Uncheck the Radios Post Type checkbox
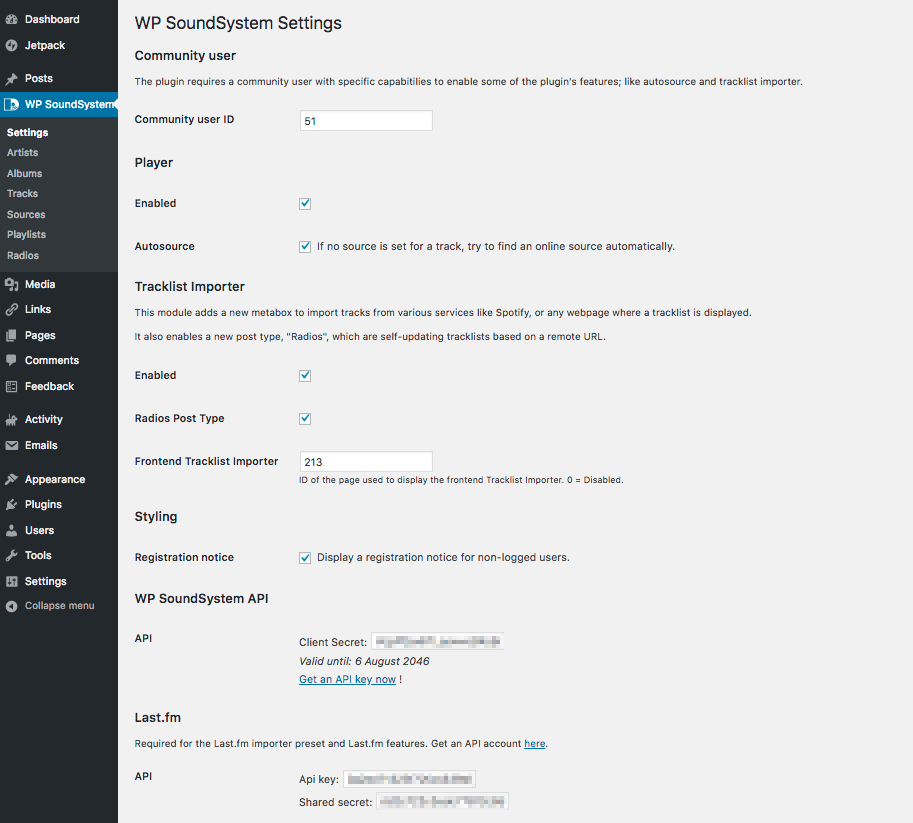 pyautogui.click(x=305, y=419)
